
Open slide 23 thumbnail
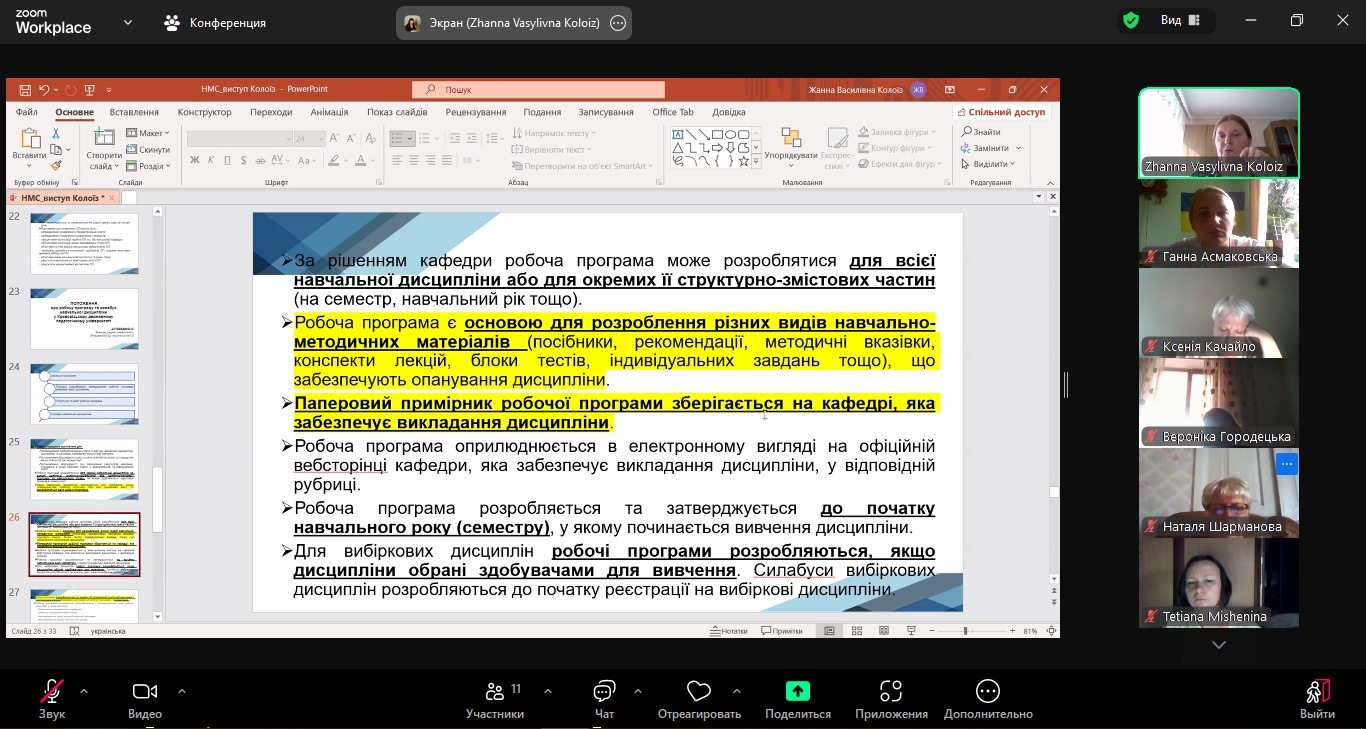click(x=84, y=319)
